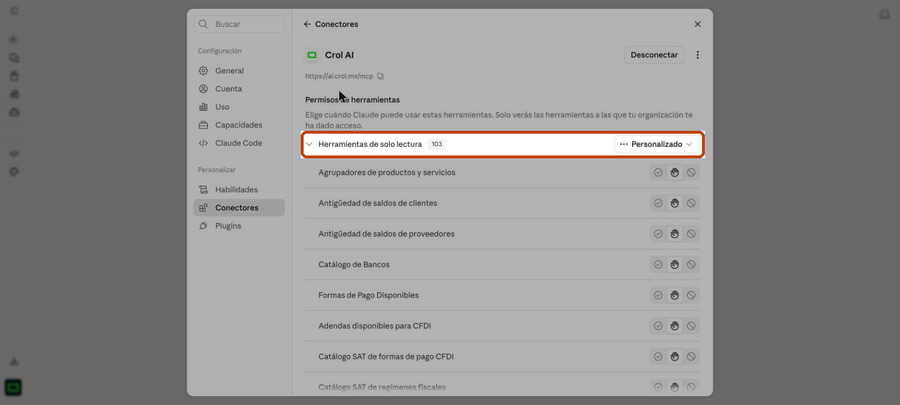Select hand ask-permission option for Agrupadores de productos y servicios
This screenshot has width=900, height=405.
point(675,172)
